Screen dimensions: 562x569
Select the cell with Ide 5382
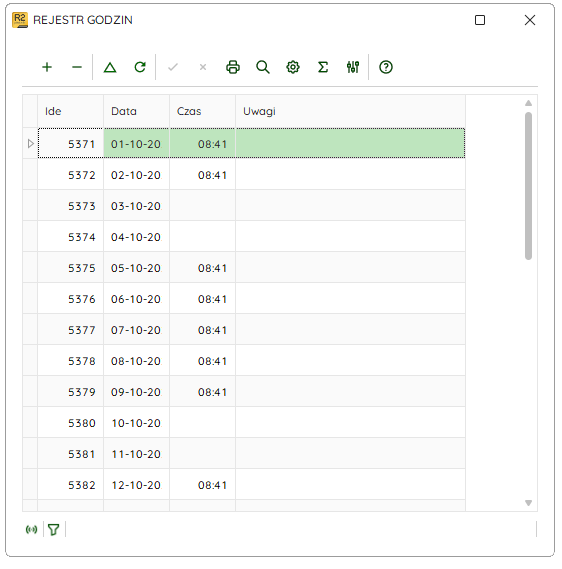[x=71, y=485]
